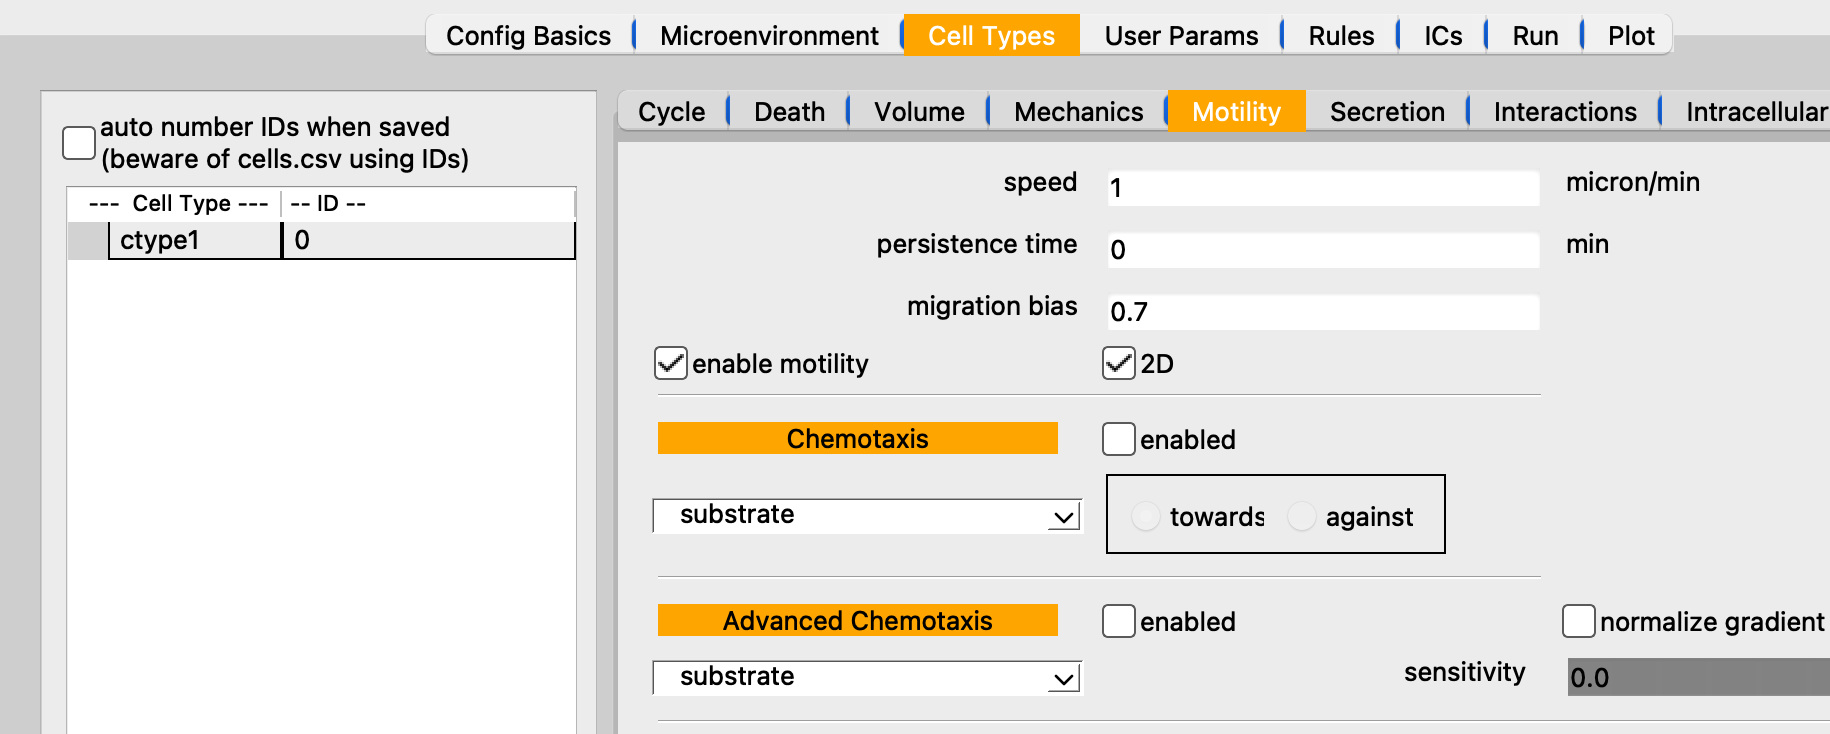Click the persistence time input field
Image resolution: width=1830 pixels, height=734 pixels.
tap(1323, 250)
